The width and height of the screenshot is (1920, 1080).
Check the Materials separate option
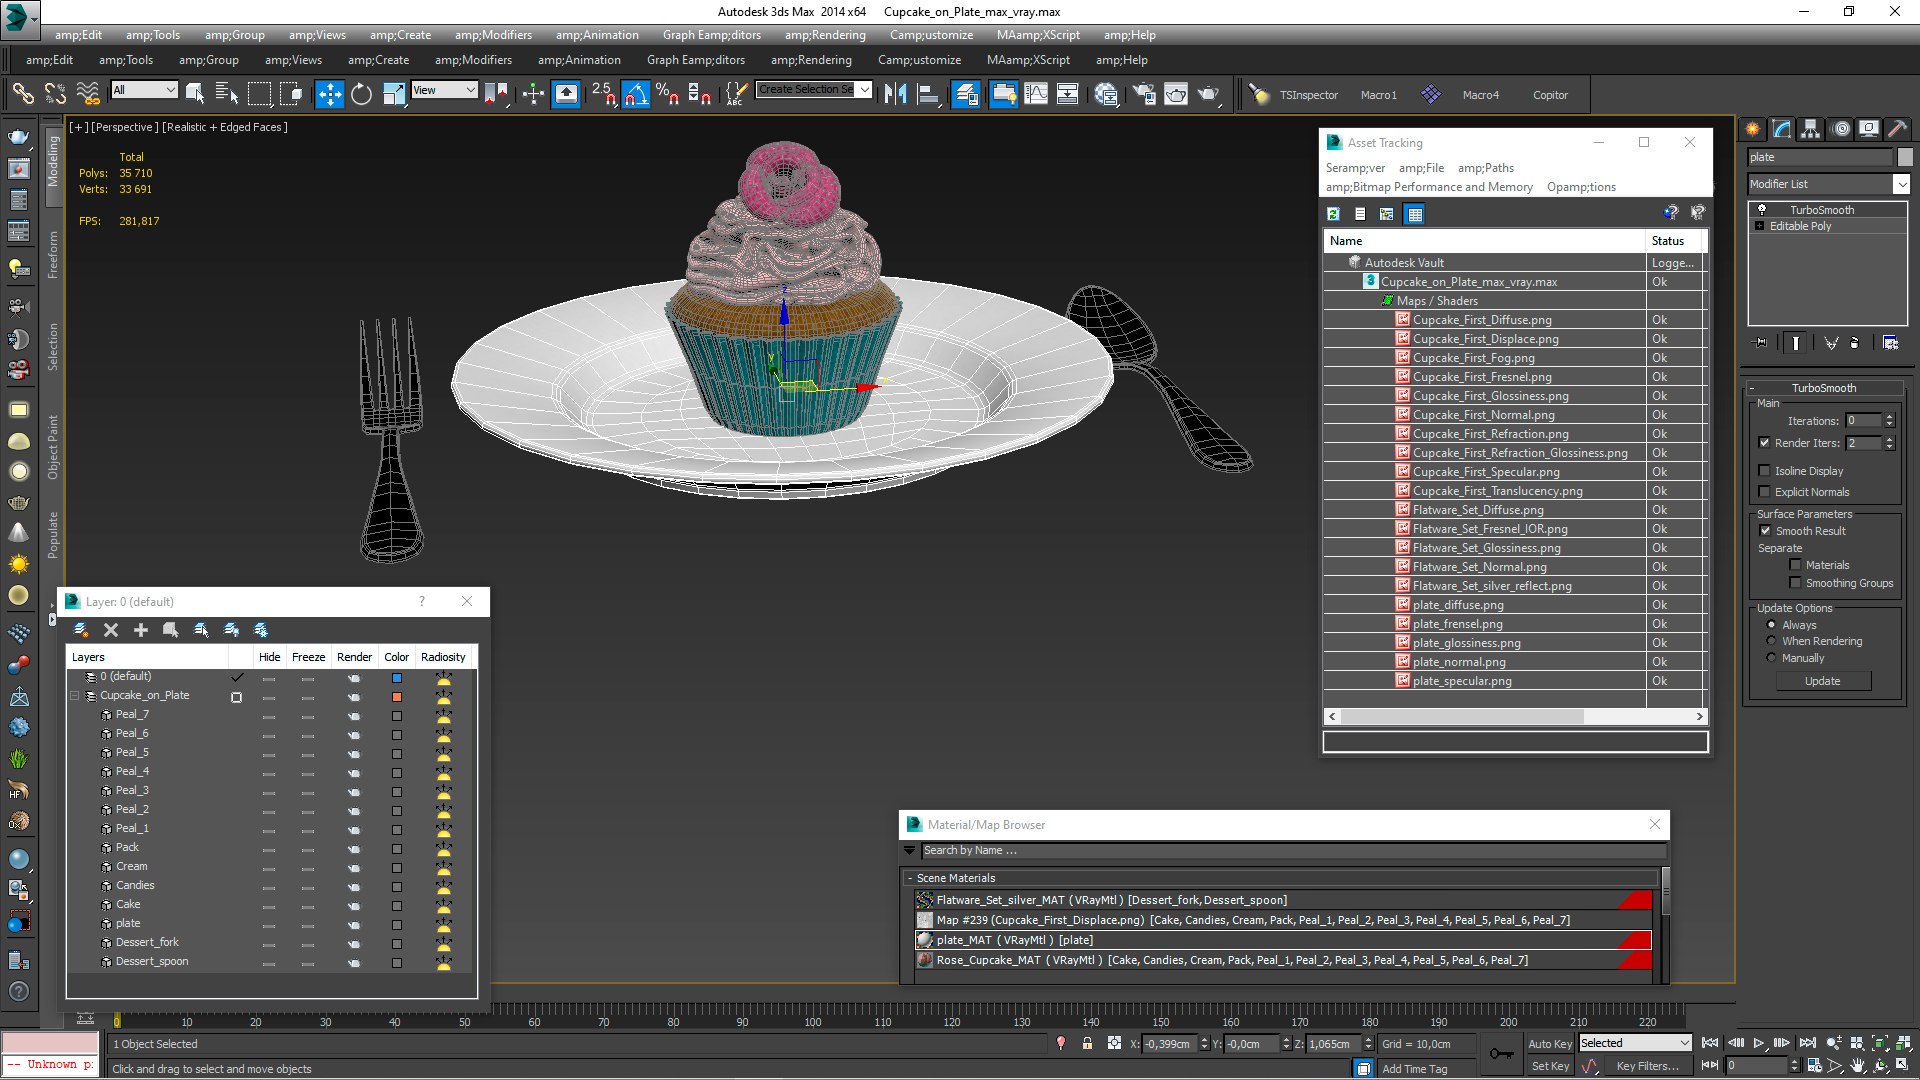[1796, 565]
